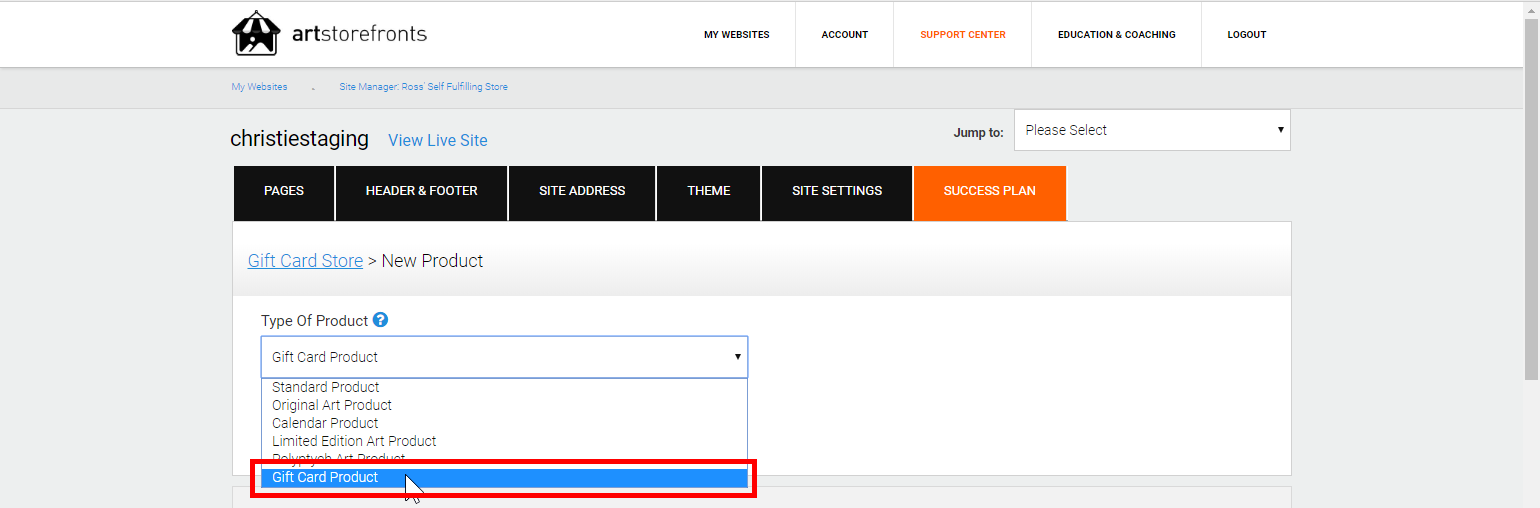1540x508 pixels.
Task: Select Gift Card Product in list
Action: pyautogui.click(x=325, y=477)
